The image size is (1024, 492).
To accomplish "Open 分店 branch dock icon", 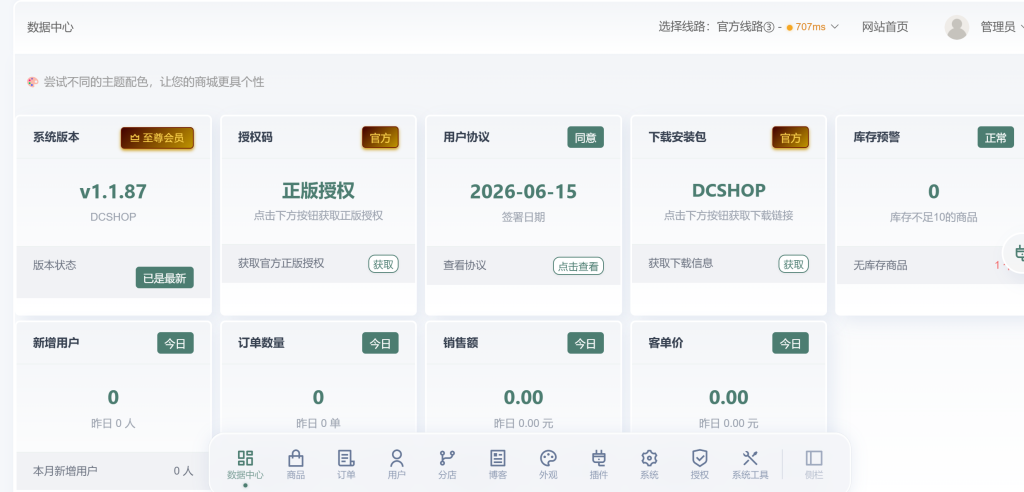I will [447, 465].
